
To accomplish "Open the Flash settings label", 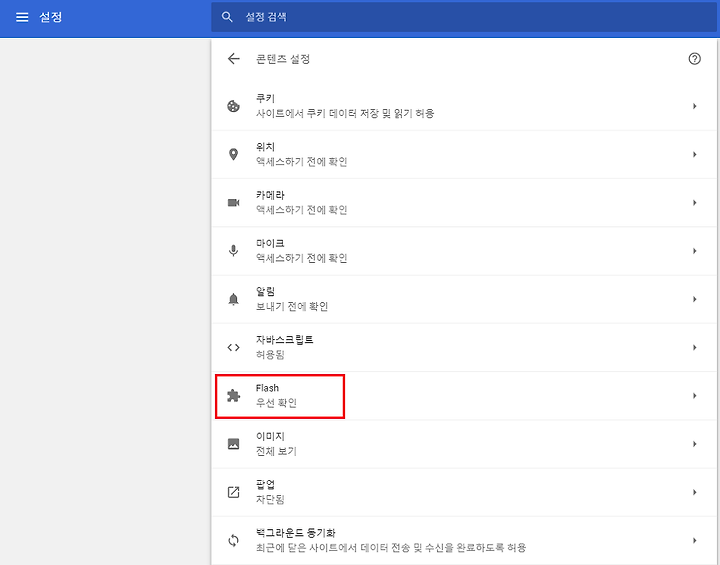I will point(267,388).
